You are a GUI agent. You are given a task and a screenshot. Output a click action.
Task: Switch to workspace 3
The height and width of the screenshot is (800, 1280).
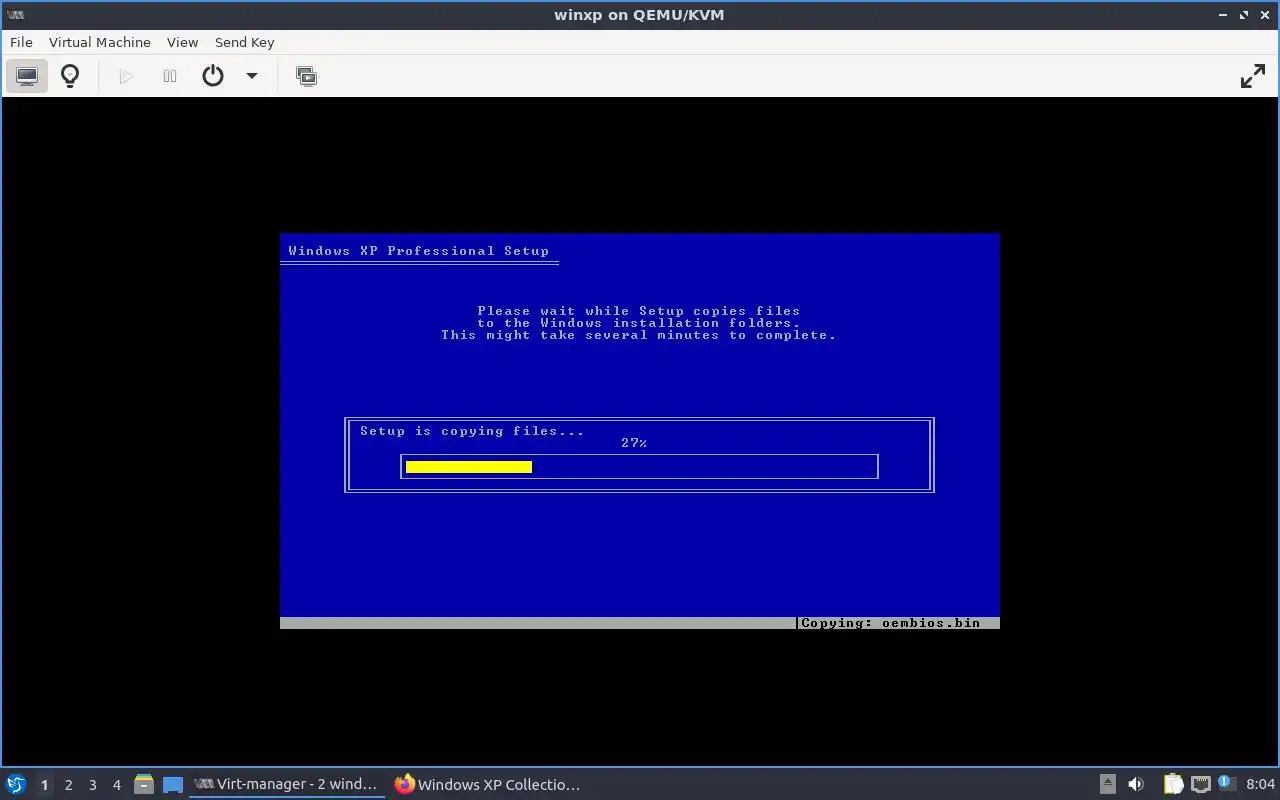point(92,785)
